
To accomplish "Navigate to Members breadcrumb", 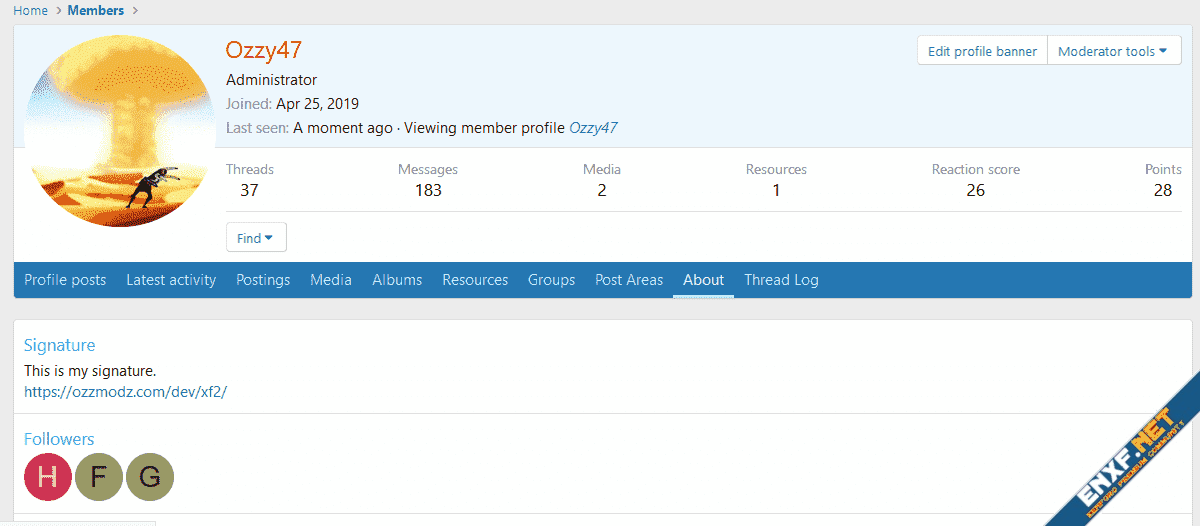I will [96, 10].
